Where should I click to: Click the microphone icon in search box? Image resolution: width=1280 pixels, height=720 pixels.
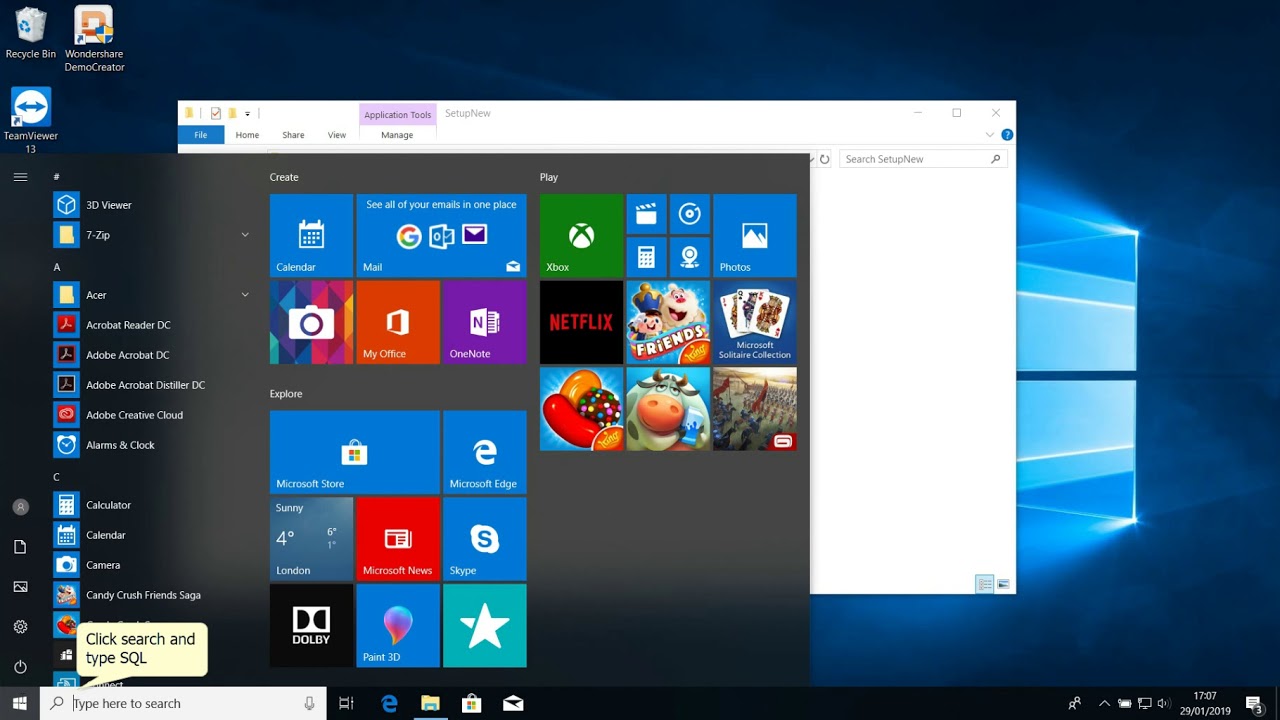309,703
